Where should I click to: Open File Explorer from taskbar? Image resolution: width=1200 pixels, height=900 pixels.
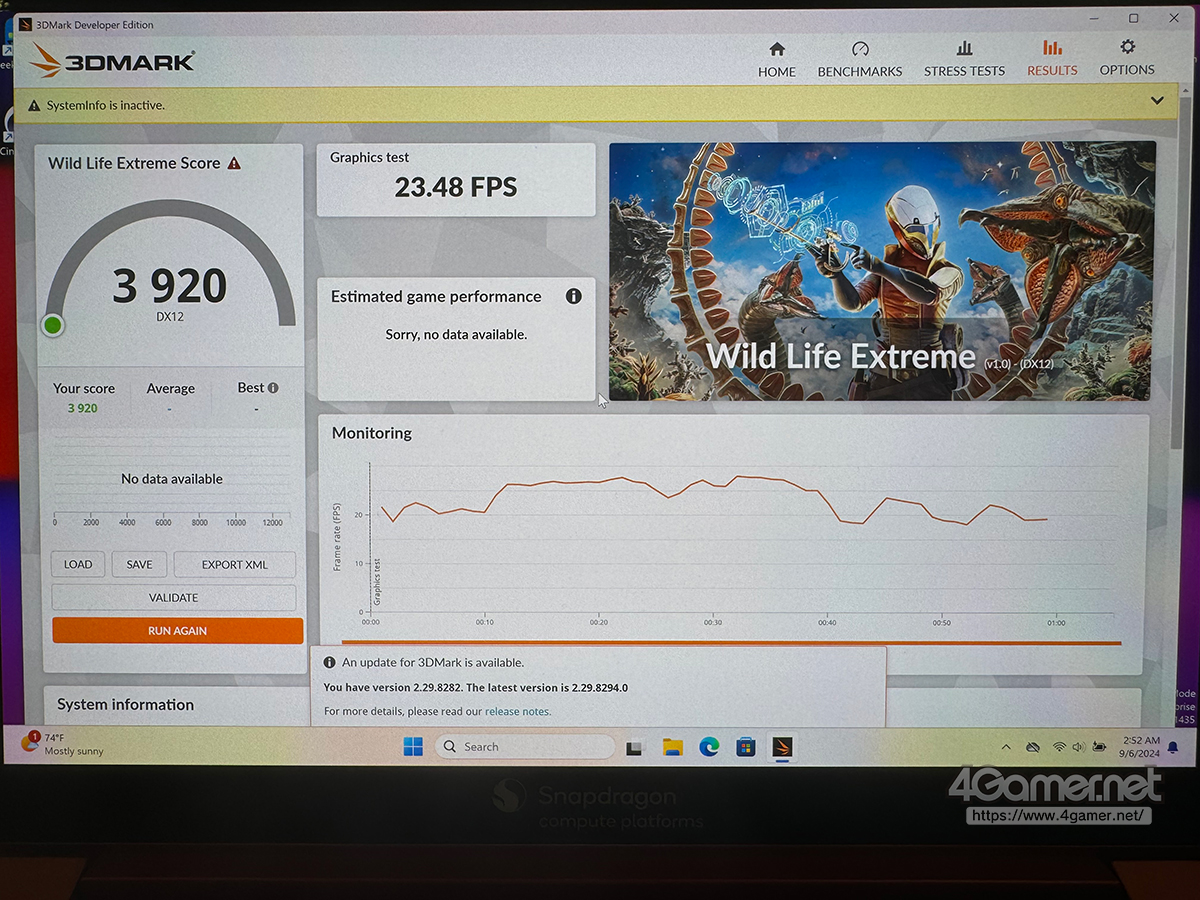[672, 747]
